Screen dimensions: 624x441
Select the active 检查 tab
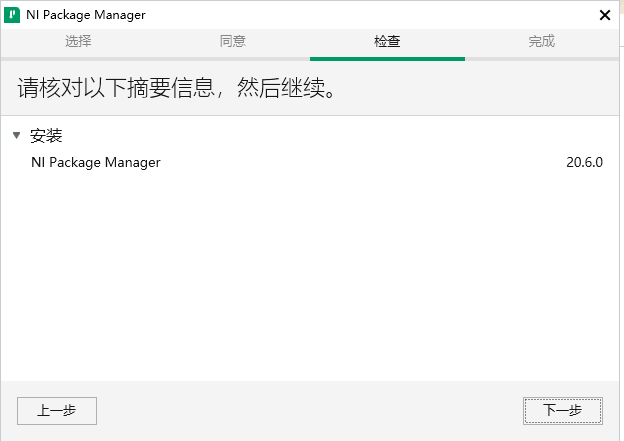387,42
